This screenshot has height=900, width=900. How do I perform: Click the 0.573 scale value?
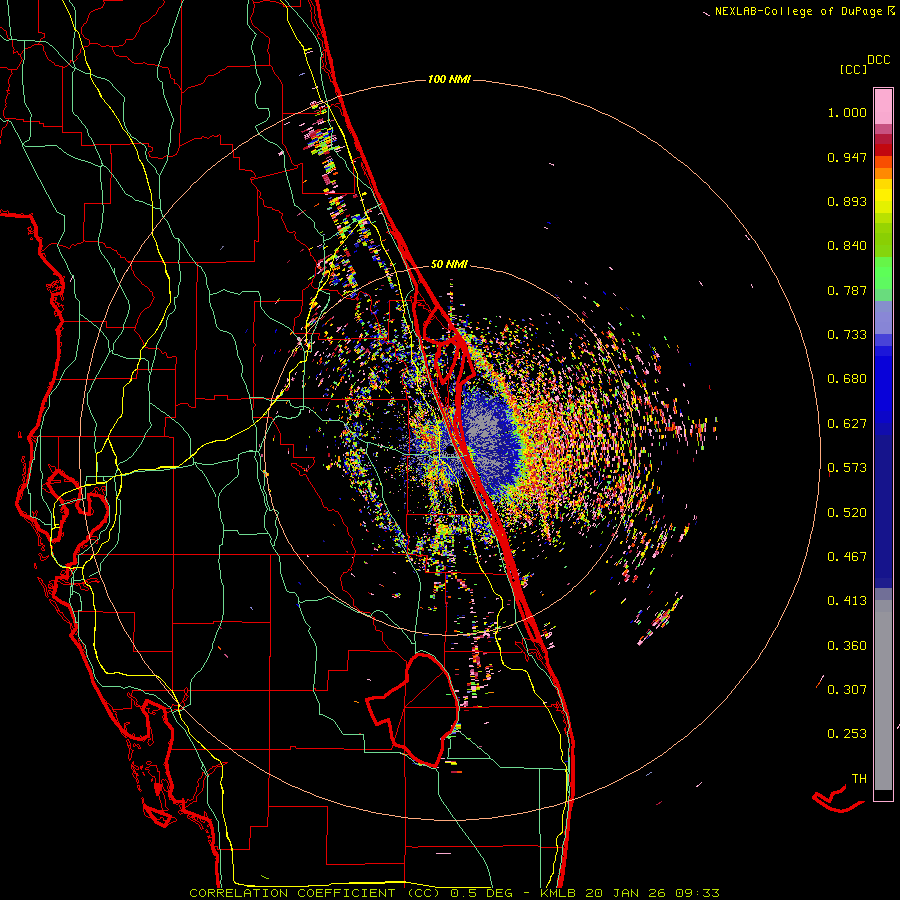click(847, 468)
